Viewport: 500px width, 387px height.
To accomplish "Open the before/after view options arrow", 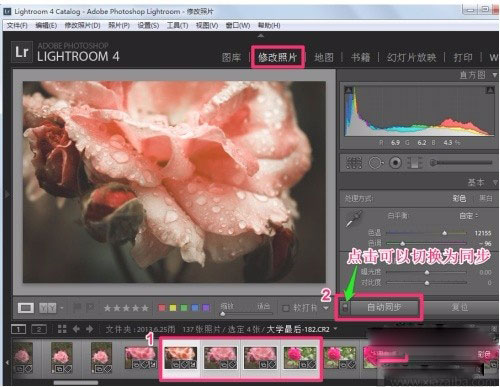I will [x=62, y=308].
